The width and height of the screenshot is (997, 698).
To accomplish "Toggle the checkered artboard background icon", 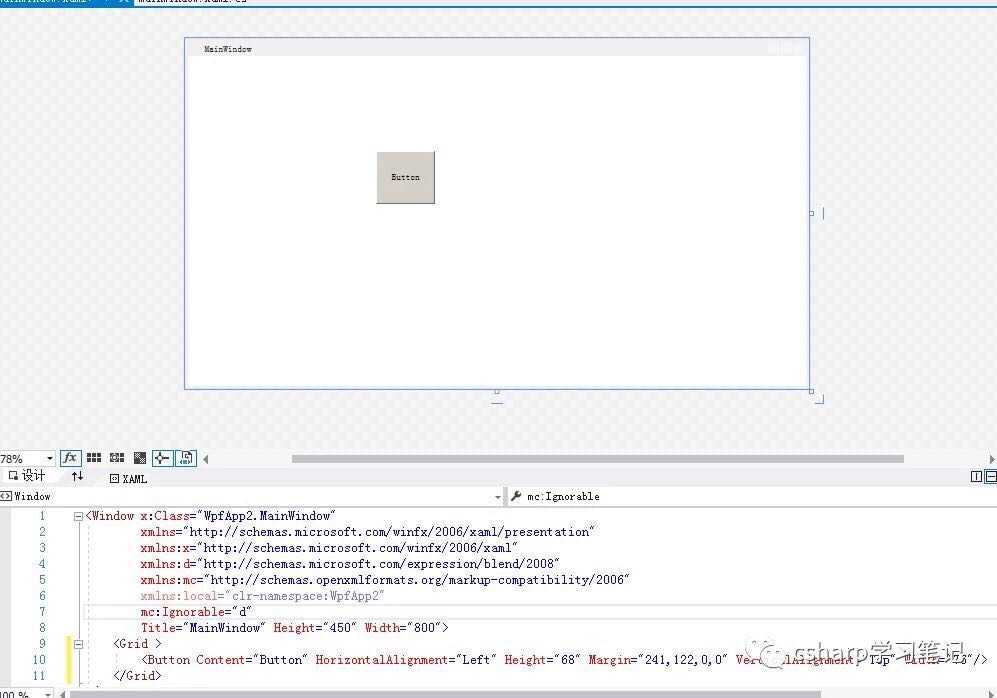I will pos(140,458).
